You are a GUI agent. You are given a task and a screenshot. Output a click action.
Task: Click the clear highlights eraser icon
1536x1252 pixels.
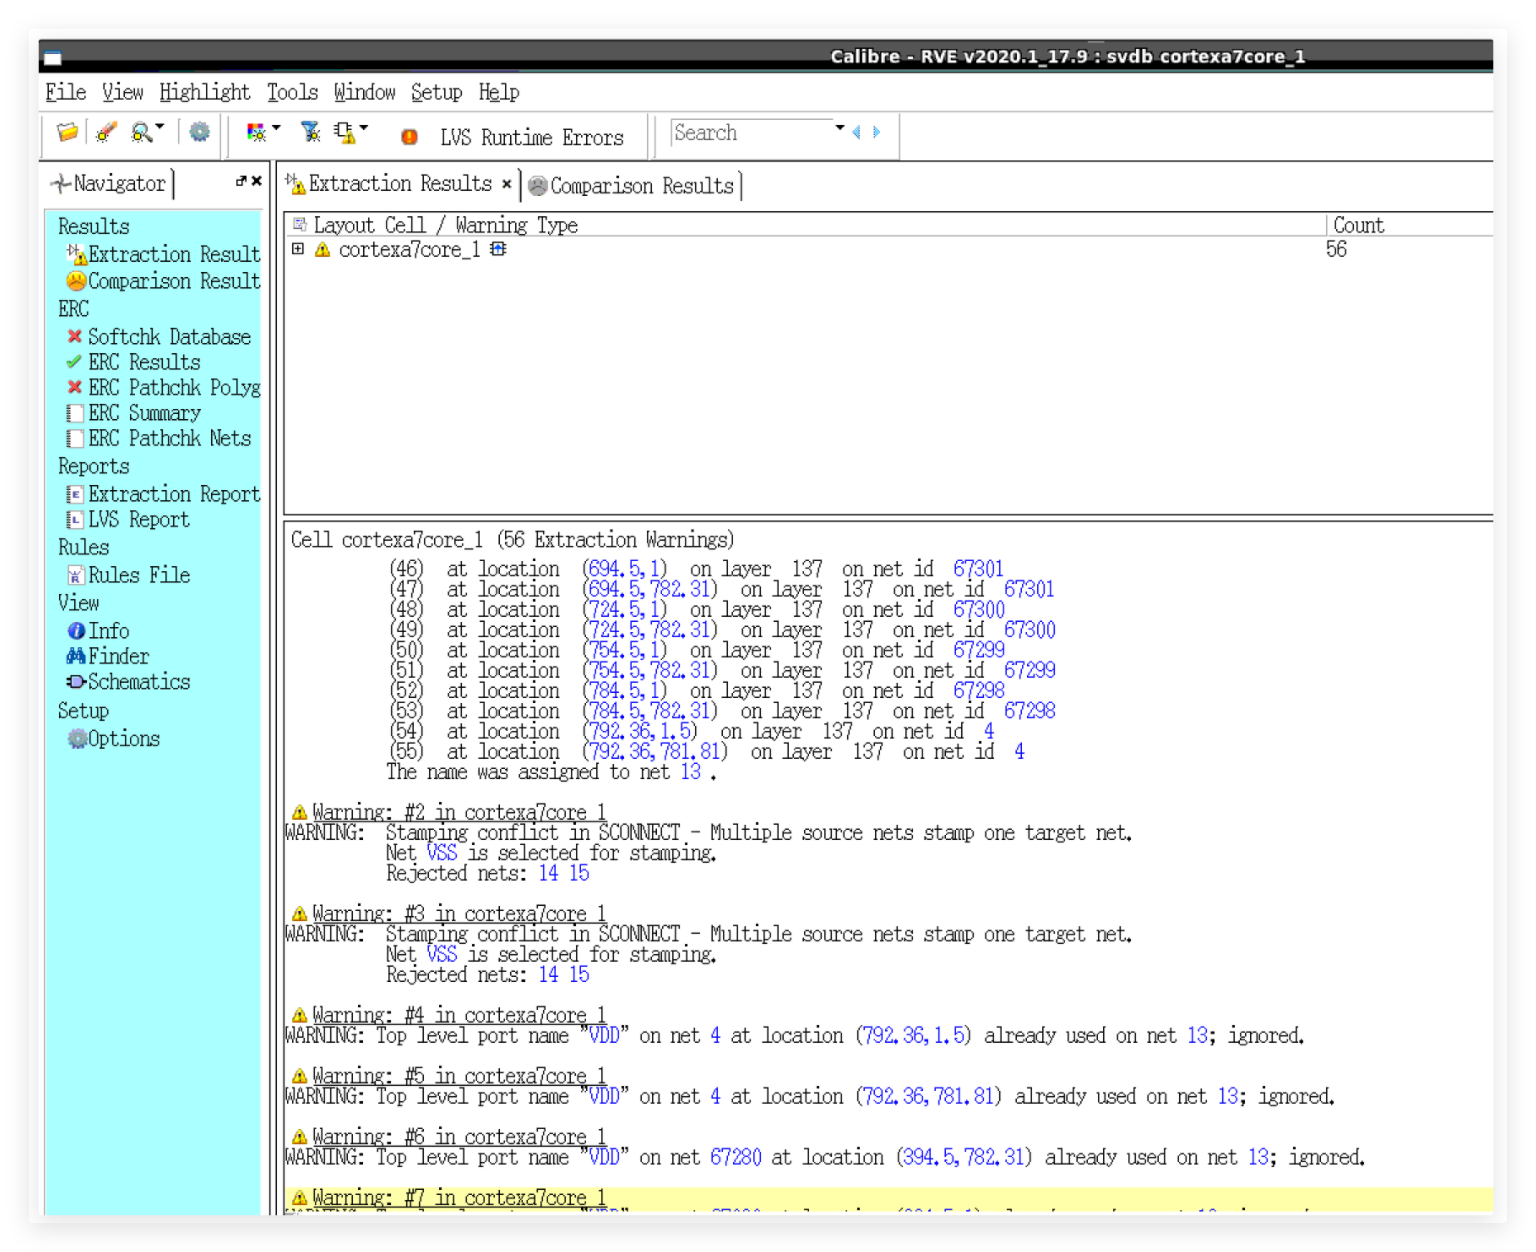(x=105, y=132)
